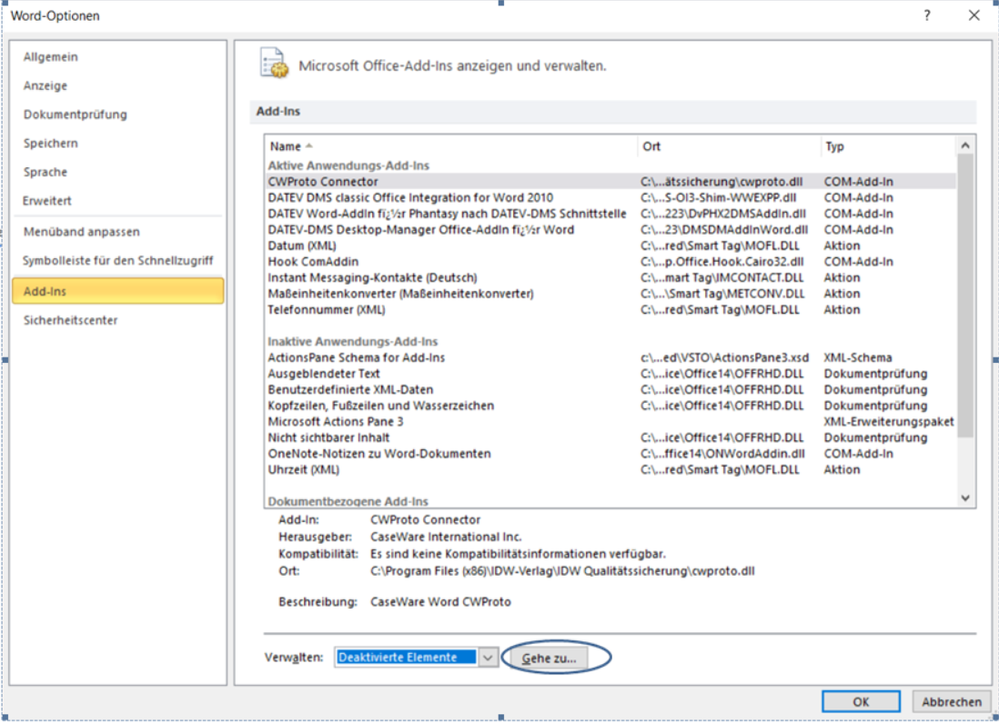Click the XML-Erweiterungspaket type cell
999x723 pixels.
tap(889, 421)
